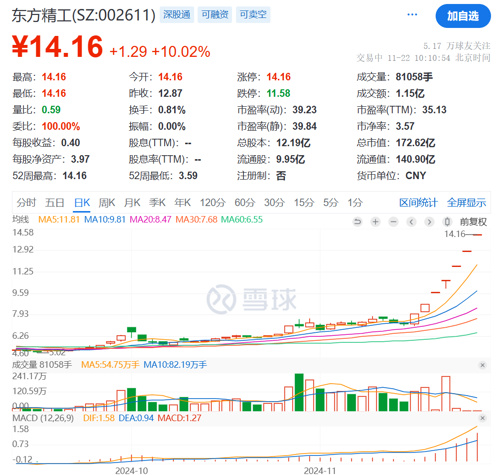Click the MA10:9.81 legend value
Viewport: 500px width, 475px height.
(105, 220)
